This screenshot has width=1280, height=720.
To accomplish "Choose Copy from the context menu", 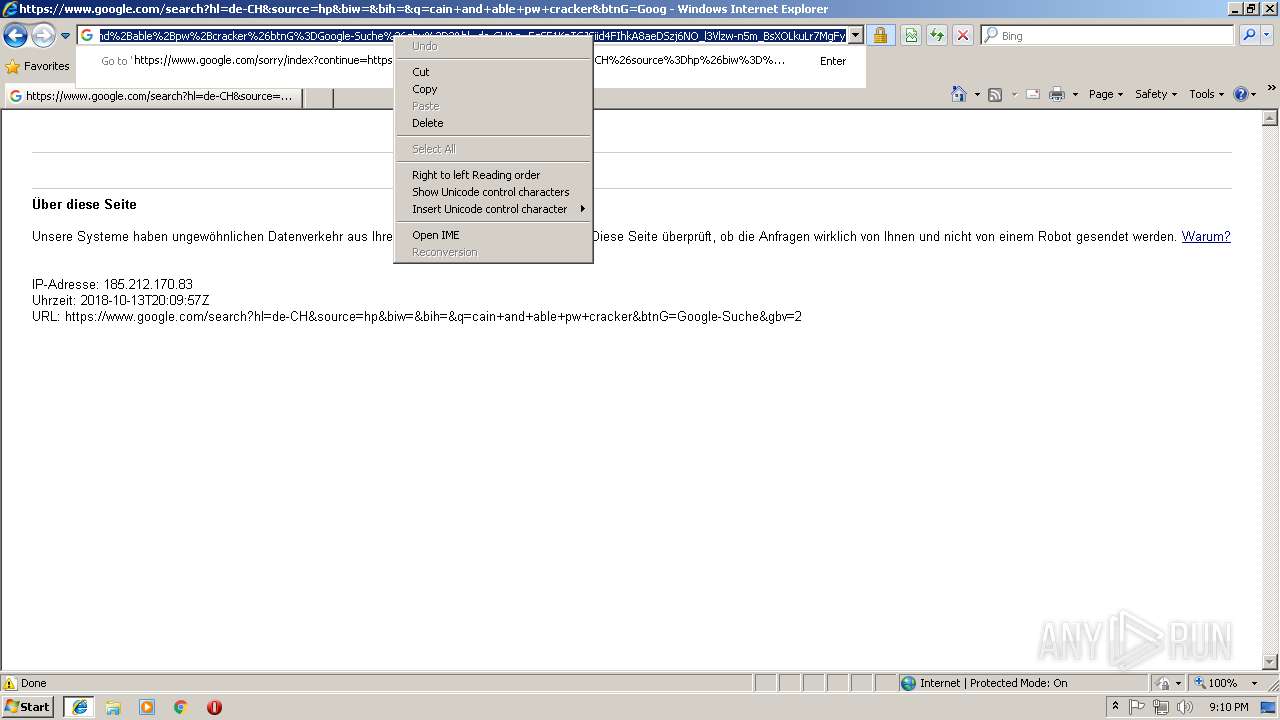I will click(x=493, y=89).
